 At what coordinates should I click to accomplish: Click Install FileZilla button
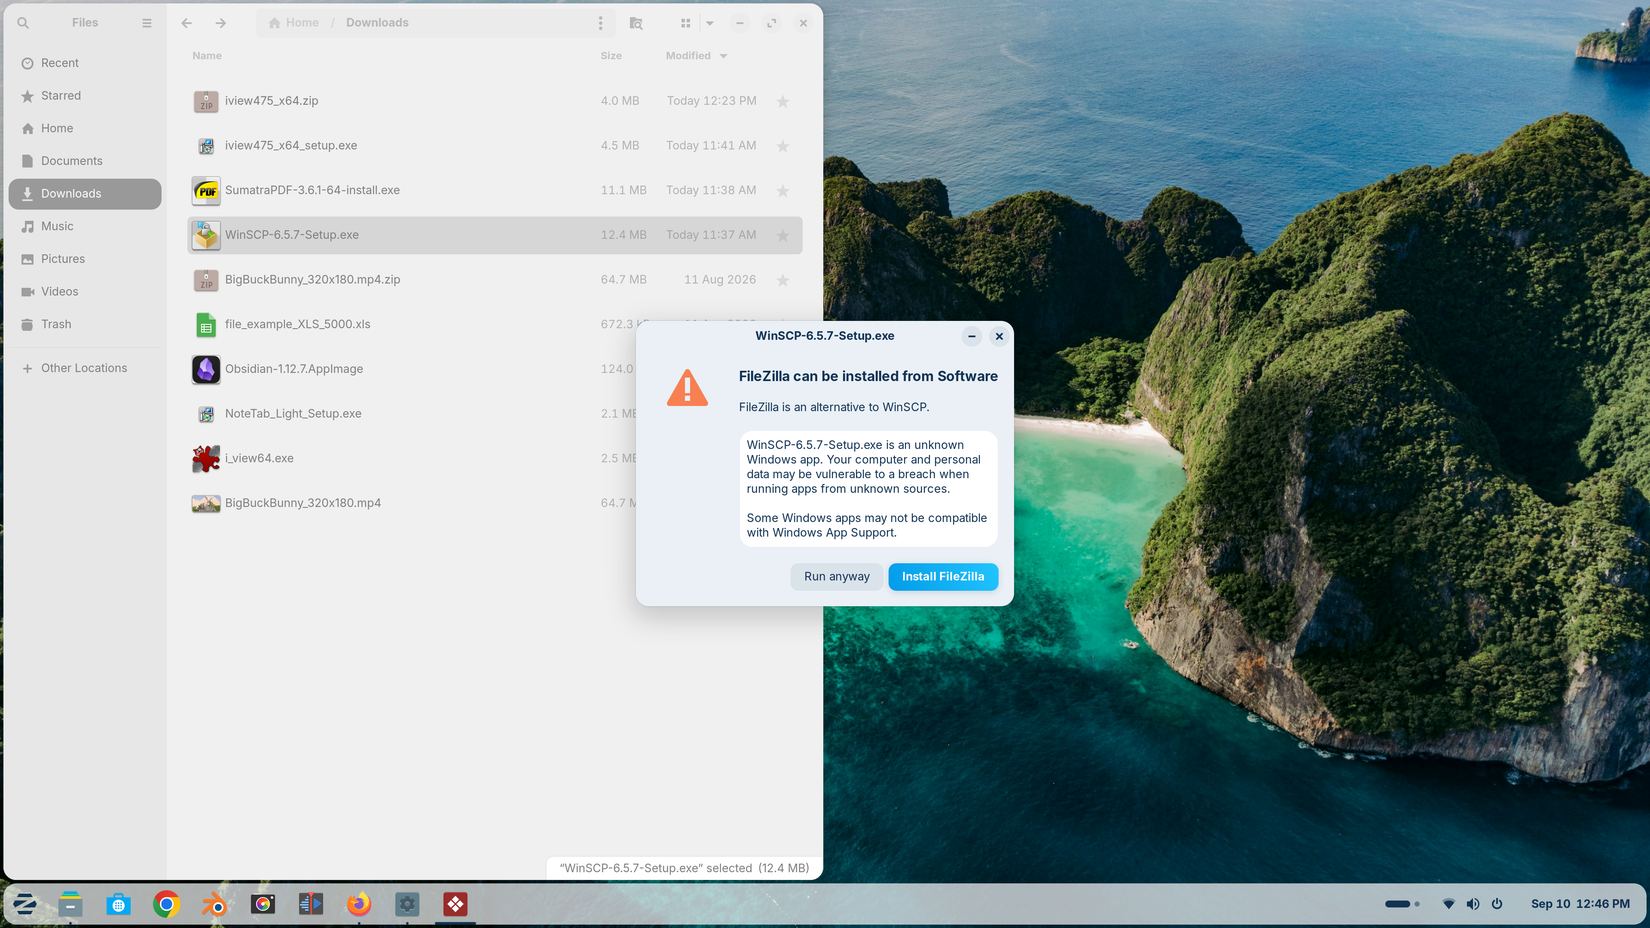(x=943, y=577)
